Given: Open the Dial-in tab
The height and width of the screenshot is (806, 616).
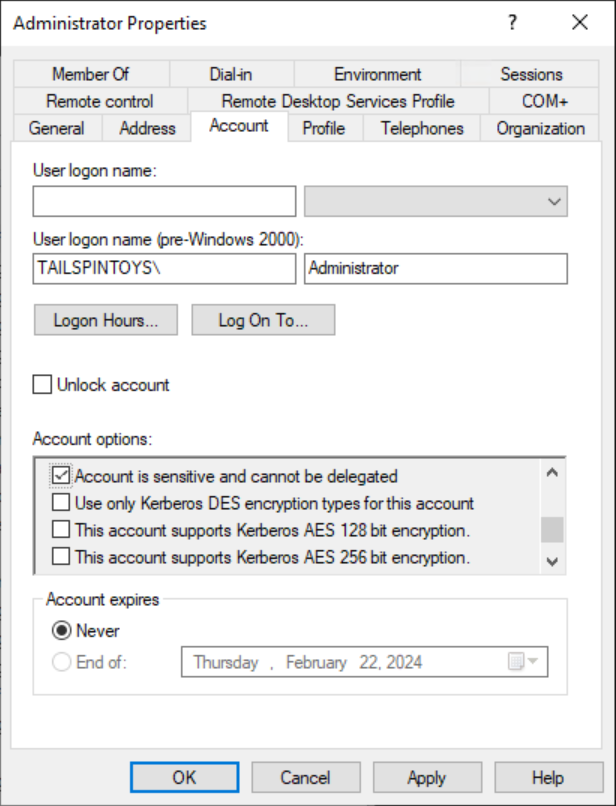Looking at the screenshot, I should (x=231, y=74).
